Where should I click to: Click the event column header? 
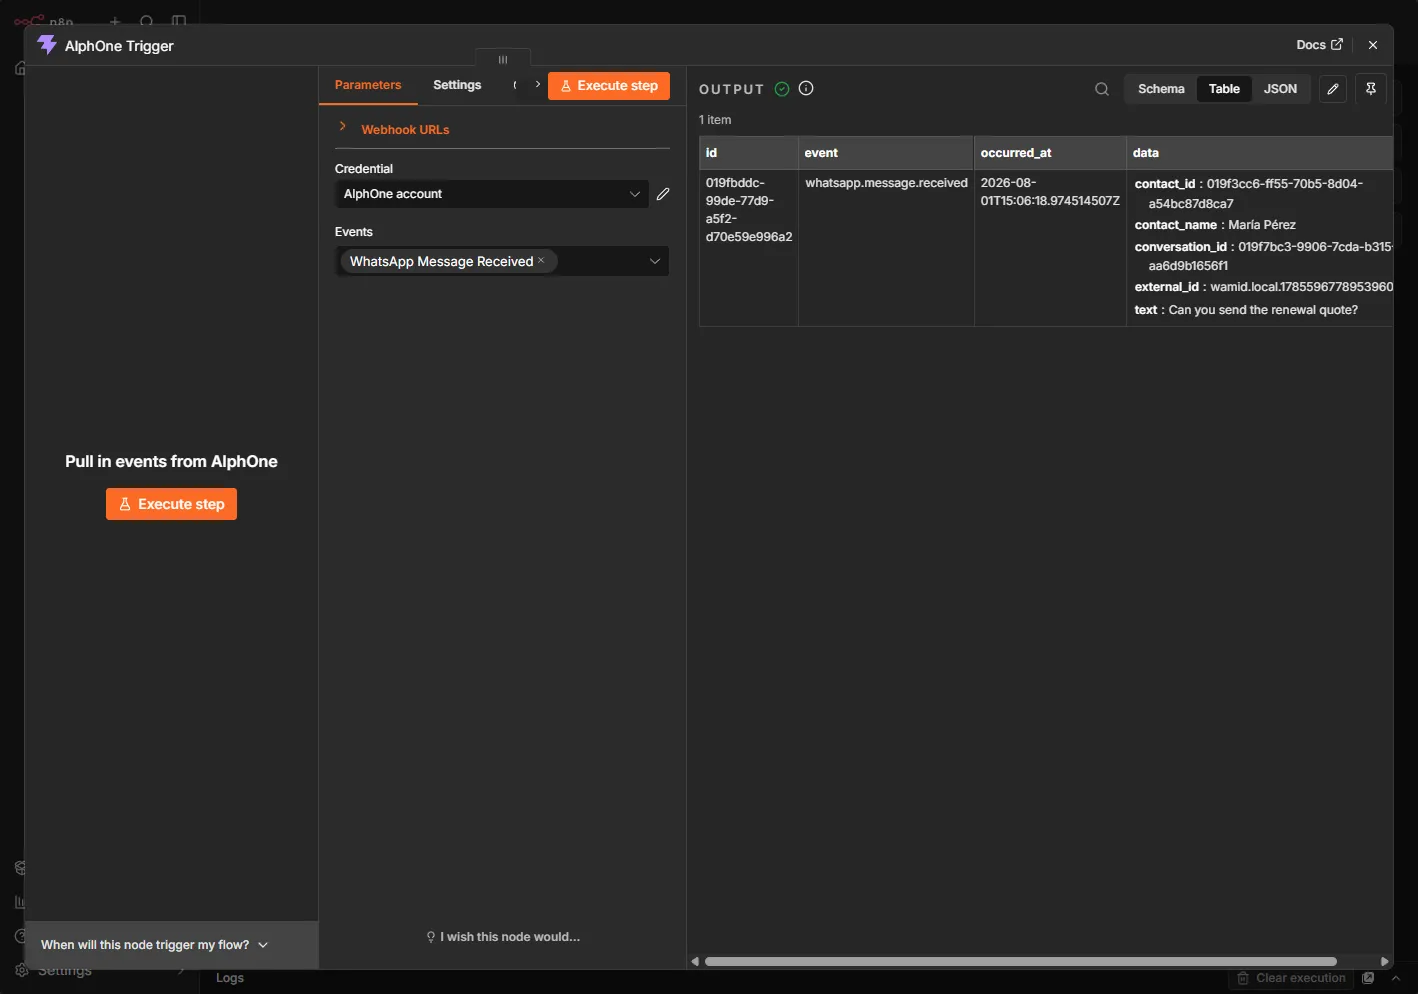[886, 153]
